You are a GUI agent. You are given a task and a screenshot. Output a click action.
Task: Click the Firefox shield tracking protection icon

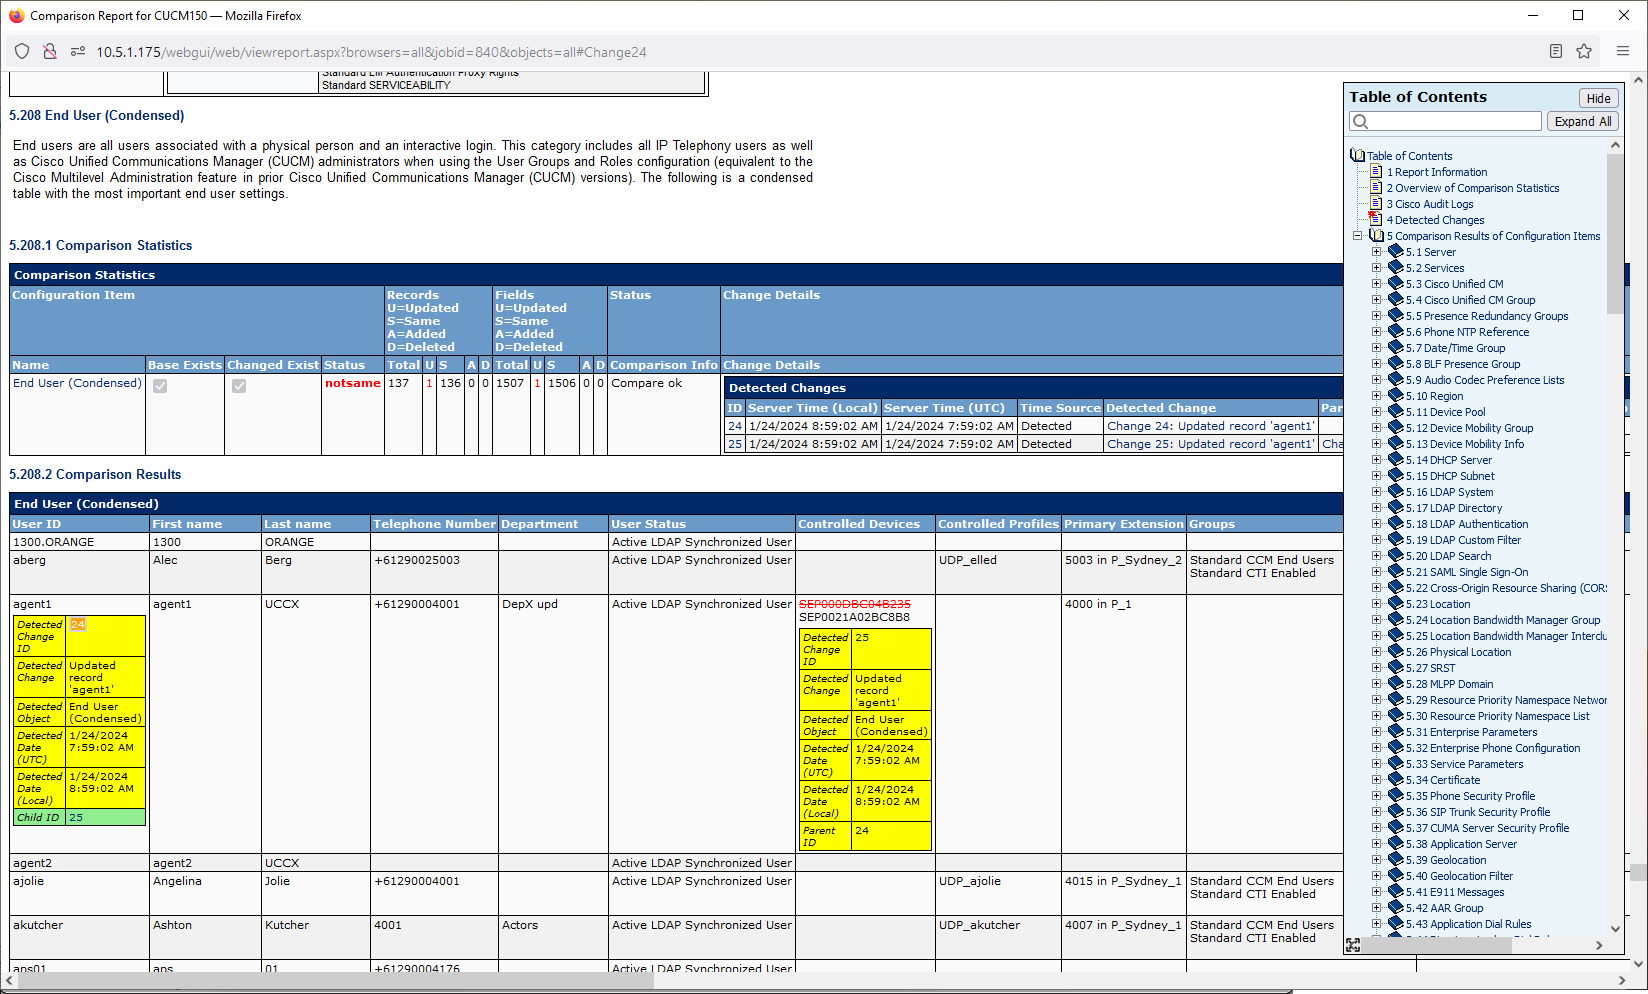pos(22,52)
